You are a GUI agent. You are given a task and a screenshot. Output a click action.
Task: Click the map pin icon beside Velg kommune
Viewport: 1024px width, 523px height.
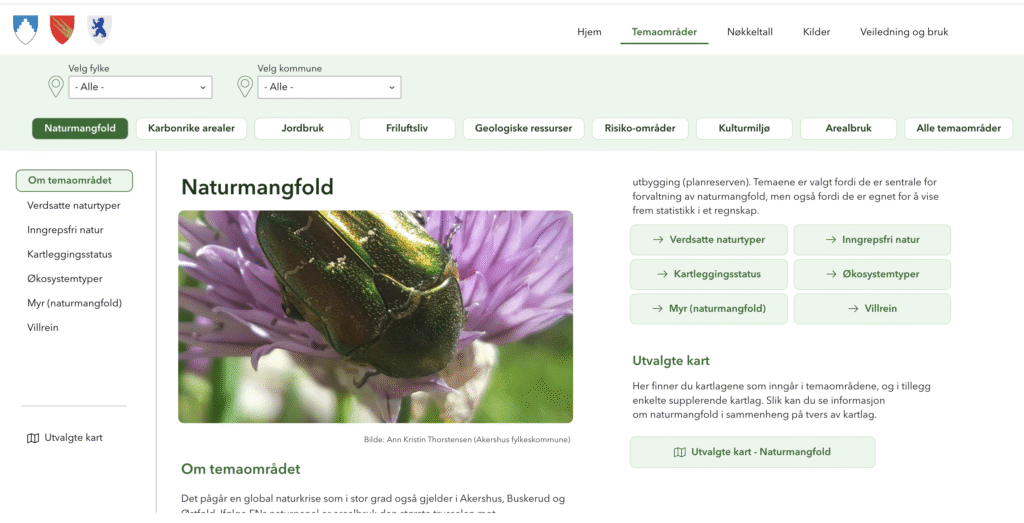click(244, 87)
